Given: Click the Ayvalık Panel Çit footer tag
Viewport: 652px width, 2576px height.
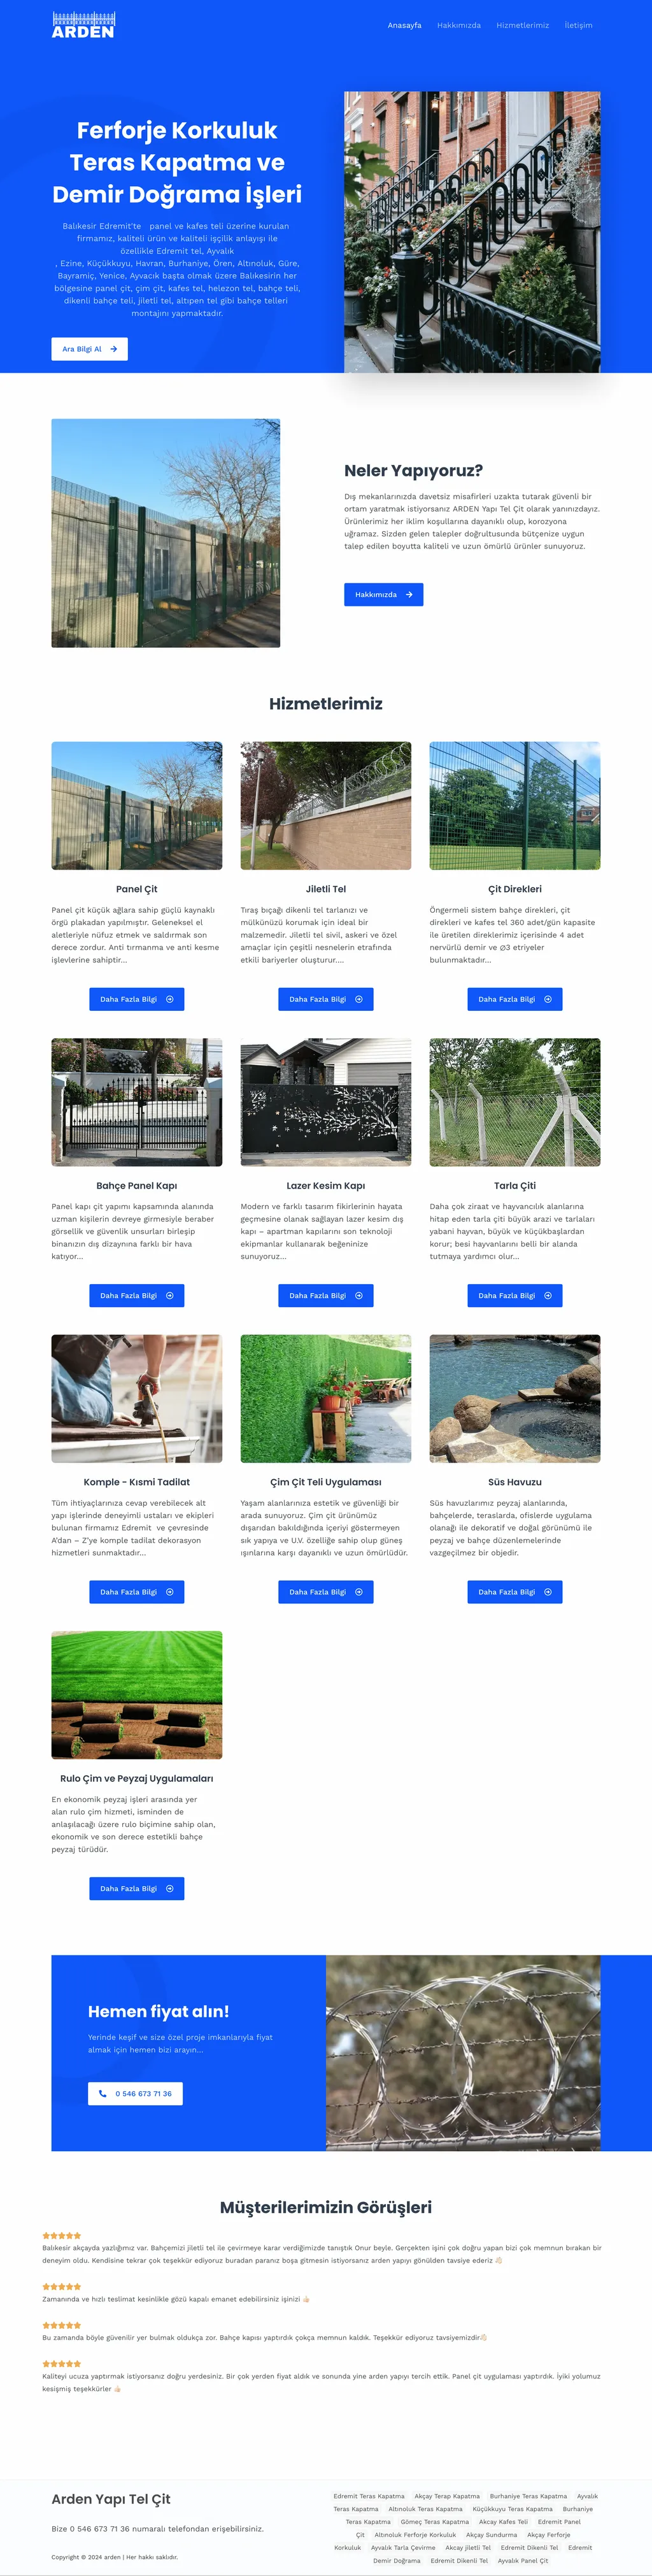Looking at the screenshot, I should pyautogui.click(x=523, y=2561).
